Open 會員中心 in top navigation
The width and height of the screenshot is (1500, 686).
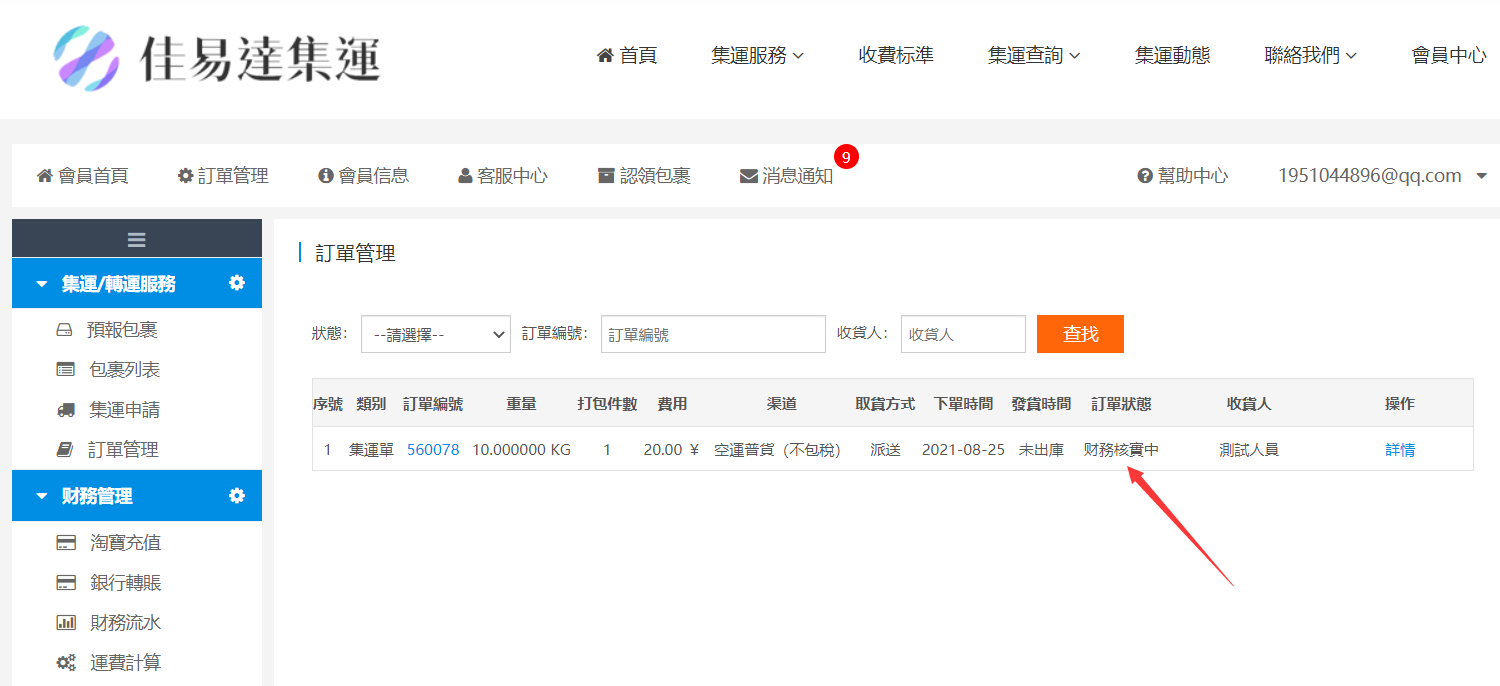(1449, 56)
